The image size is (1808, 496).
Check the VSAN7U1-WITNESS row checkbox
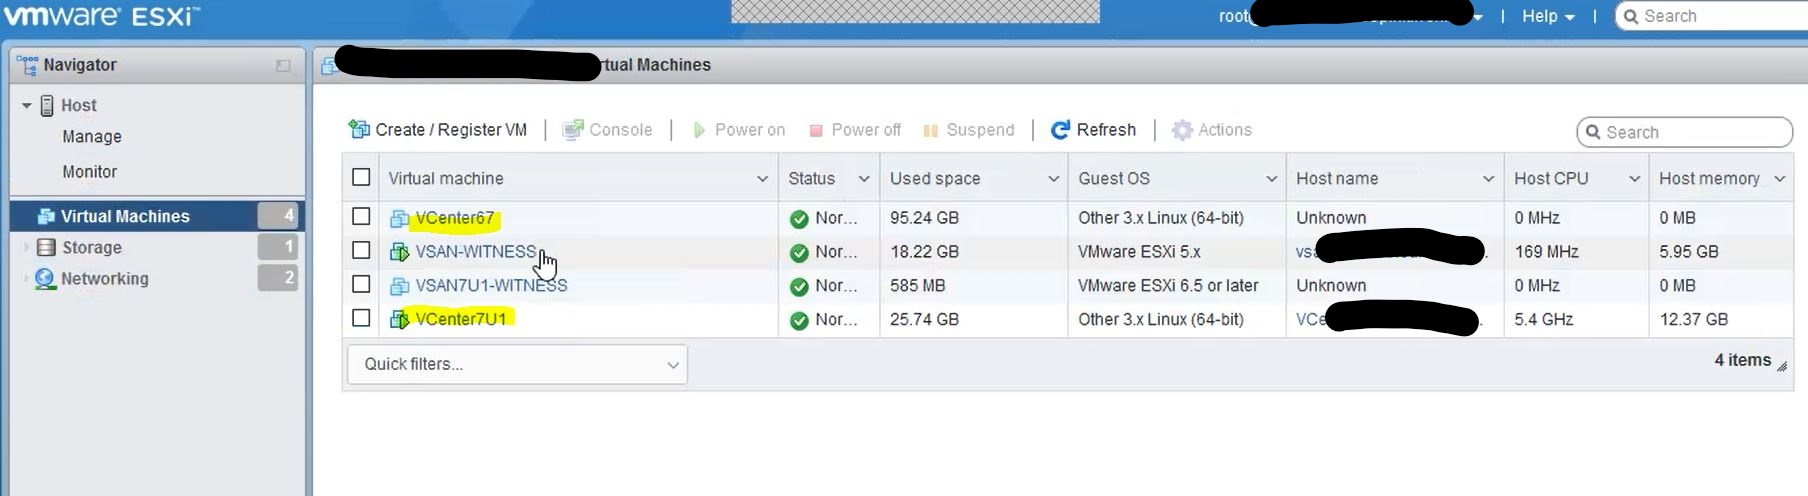point(361,284)
